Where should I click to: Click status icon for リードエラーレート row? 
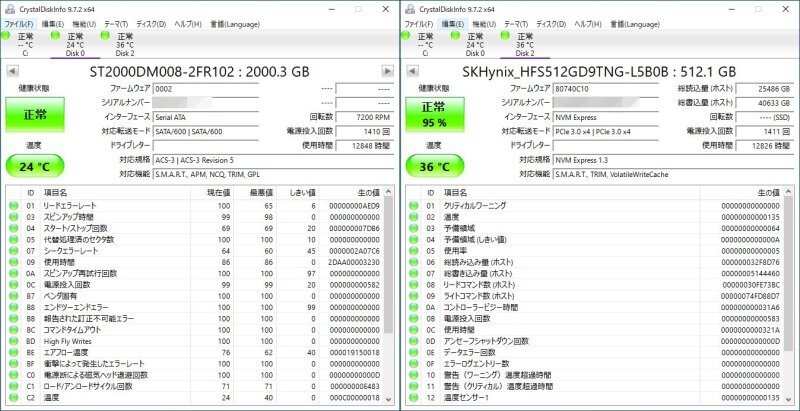[13, 206]
